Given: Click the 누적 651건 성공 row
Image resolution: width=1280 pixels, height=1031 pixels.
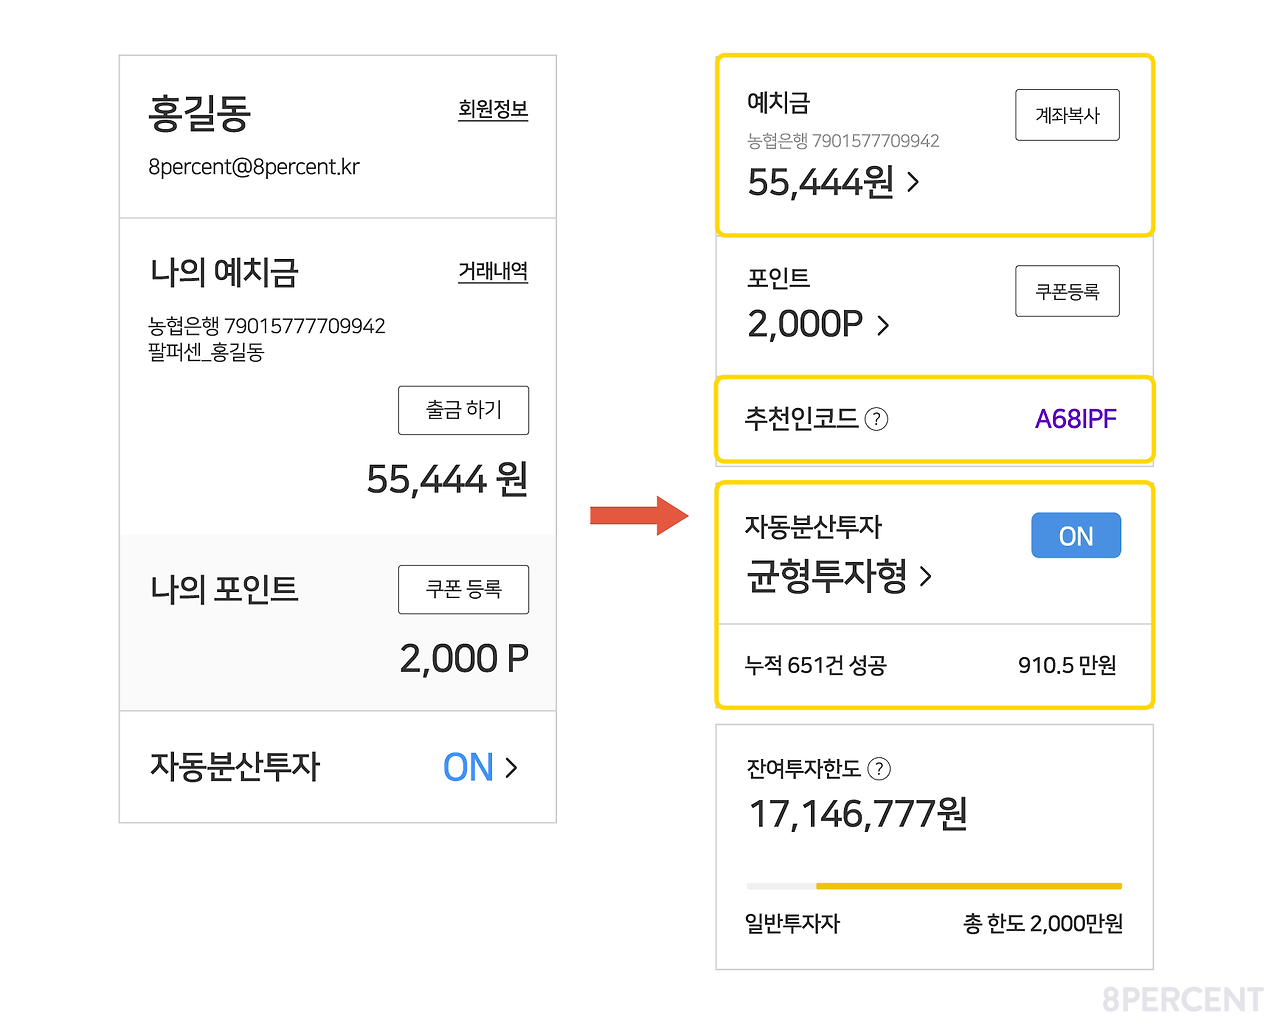Looking at the screenshot, I should pyautogui.click(x=815, y=666).
